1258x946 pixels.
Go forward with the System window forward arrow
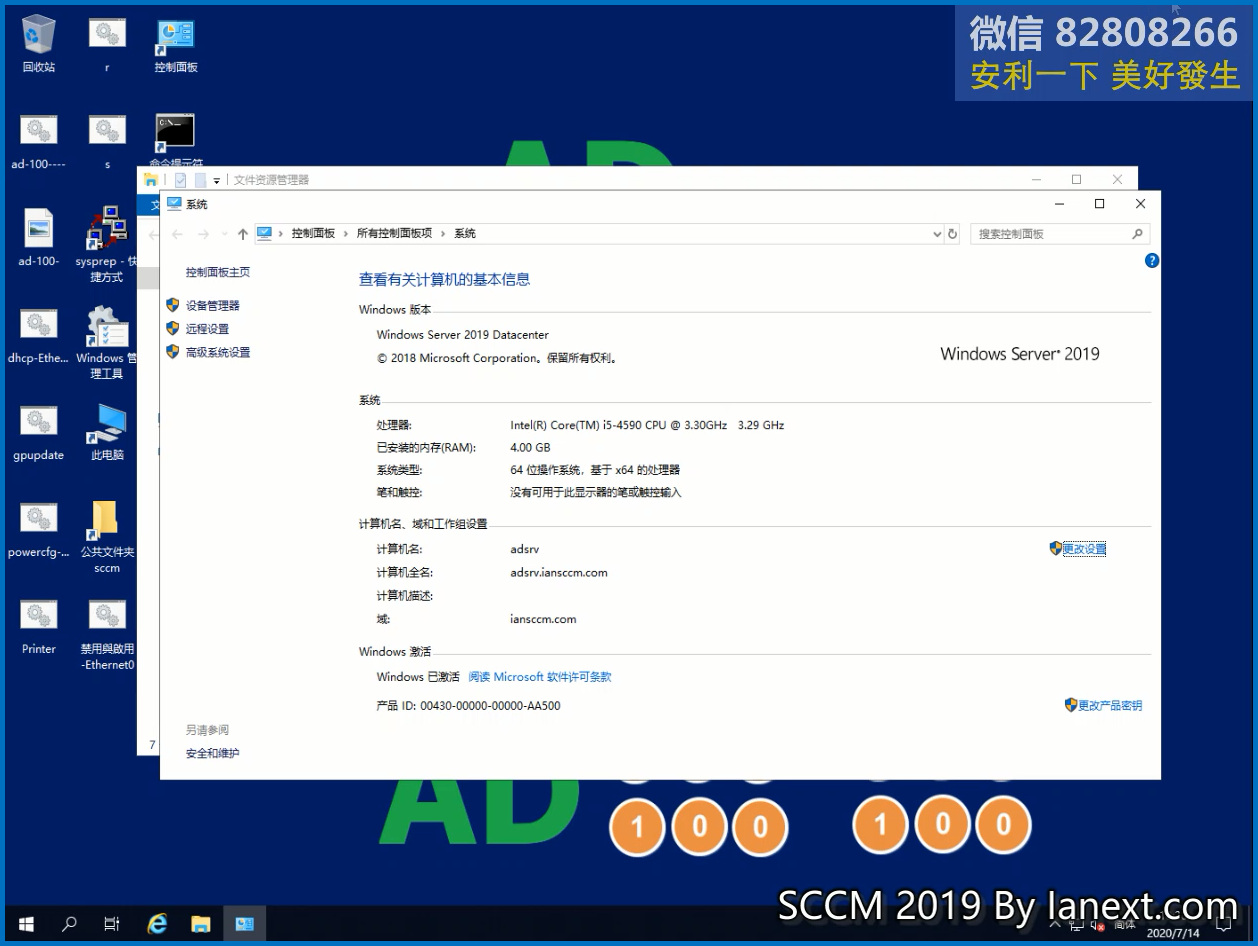tap(204, 234)
